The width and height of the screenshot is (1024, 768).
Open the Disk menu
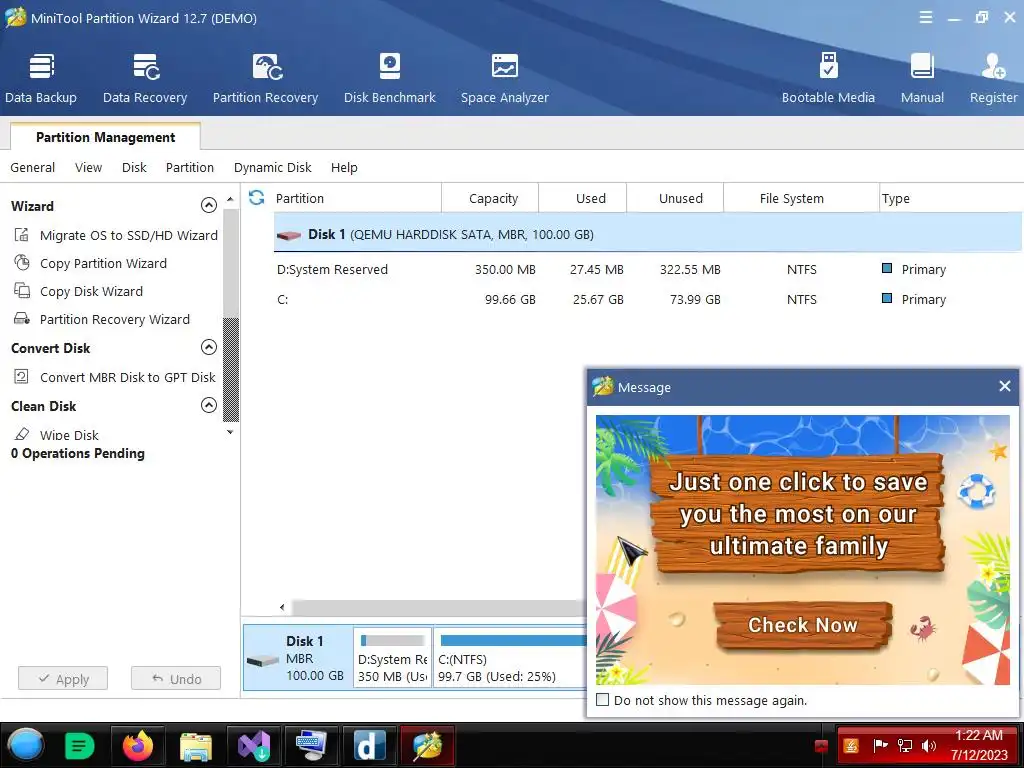134,167
